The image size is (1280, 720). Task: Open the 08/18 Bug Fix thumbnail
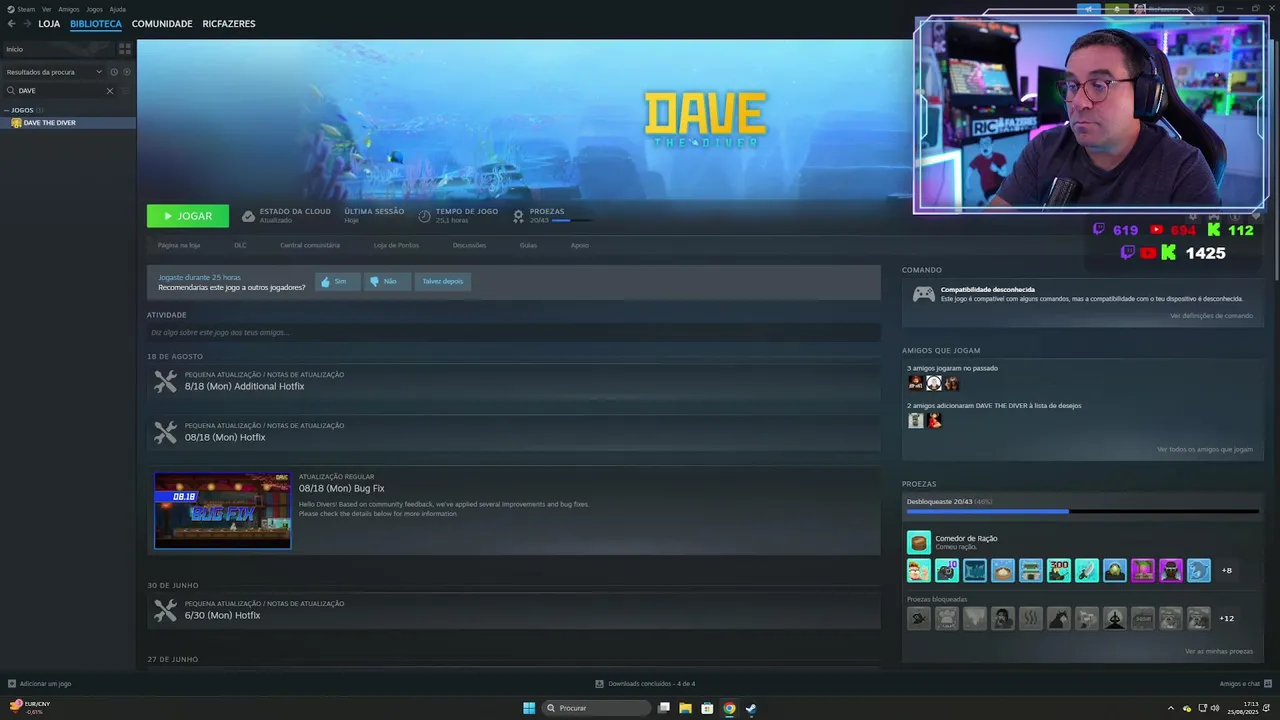222,511
